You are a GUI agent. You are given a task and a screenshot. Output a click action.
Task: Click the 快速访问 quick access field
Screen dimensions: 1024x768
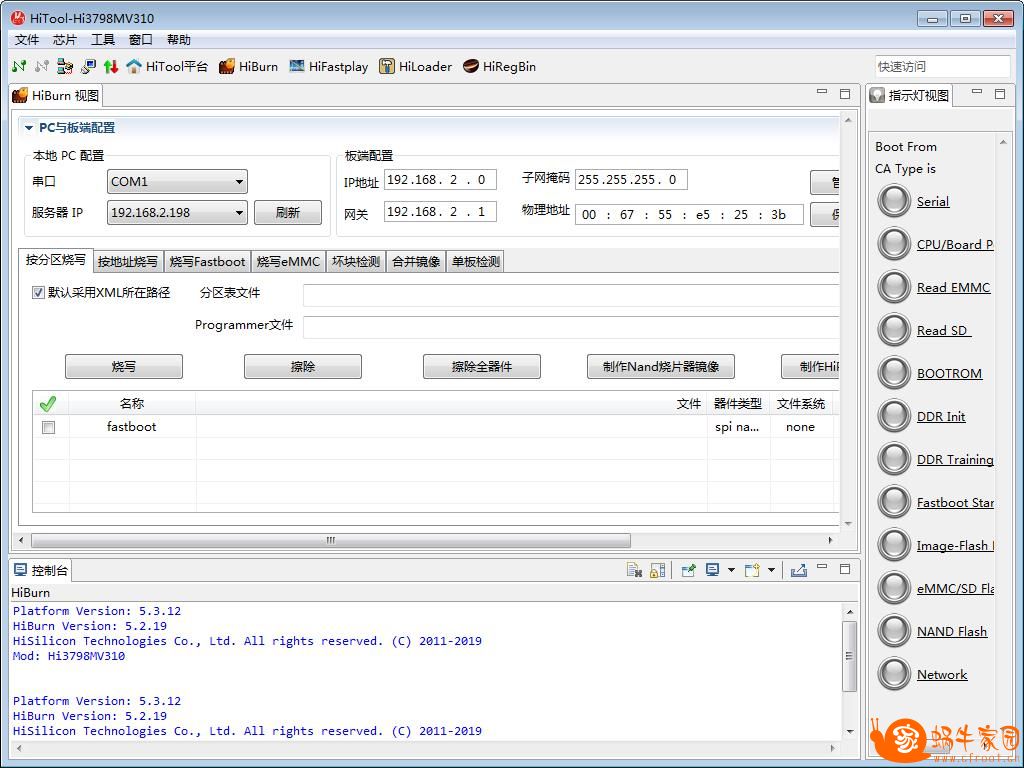pyautogui.click(x=942, y=66)
